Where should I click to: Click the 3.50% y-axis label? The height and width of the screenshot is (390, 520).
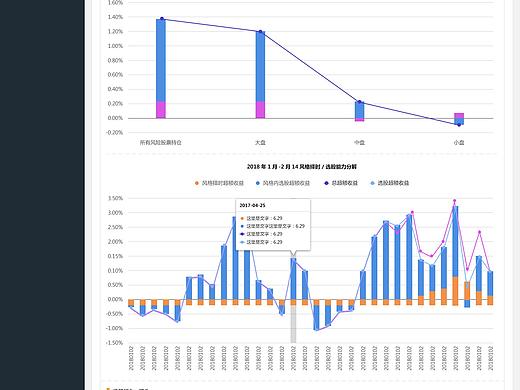tap(115, 198)
